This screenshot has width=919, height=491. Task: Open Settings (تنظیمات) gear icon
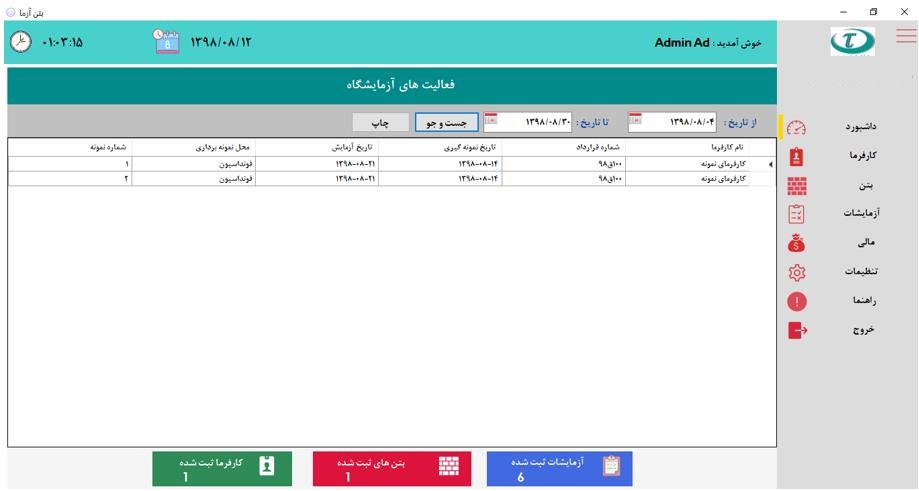click(797, 272)
